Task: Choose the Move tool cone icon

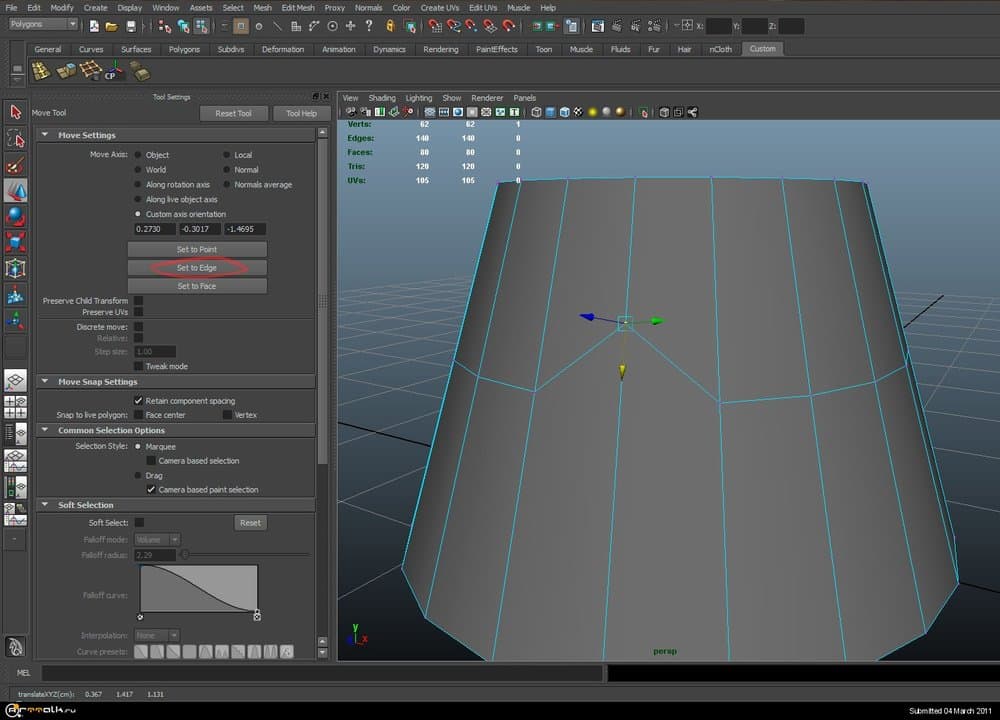Action: 15,191
